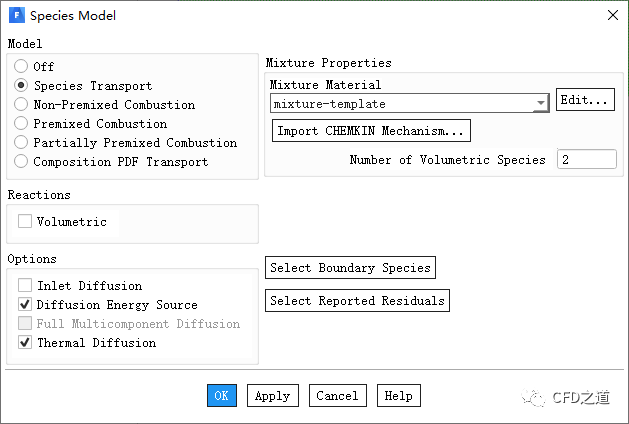Enable Volumetric reactions checkbox
Image resolution: width=629 pixels, height=424 pixels.
[x=25, y=222]
